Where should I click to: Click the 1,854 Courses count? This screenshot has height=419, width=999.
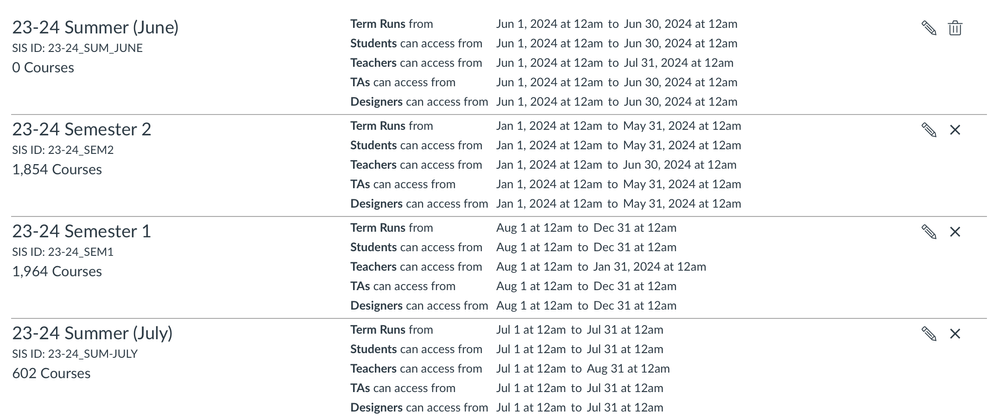pos(57,170)
